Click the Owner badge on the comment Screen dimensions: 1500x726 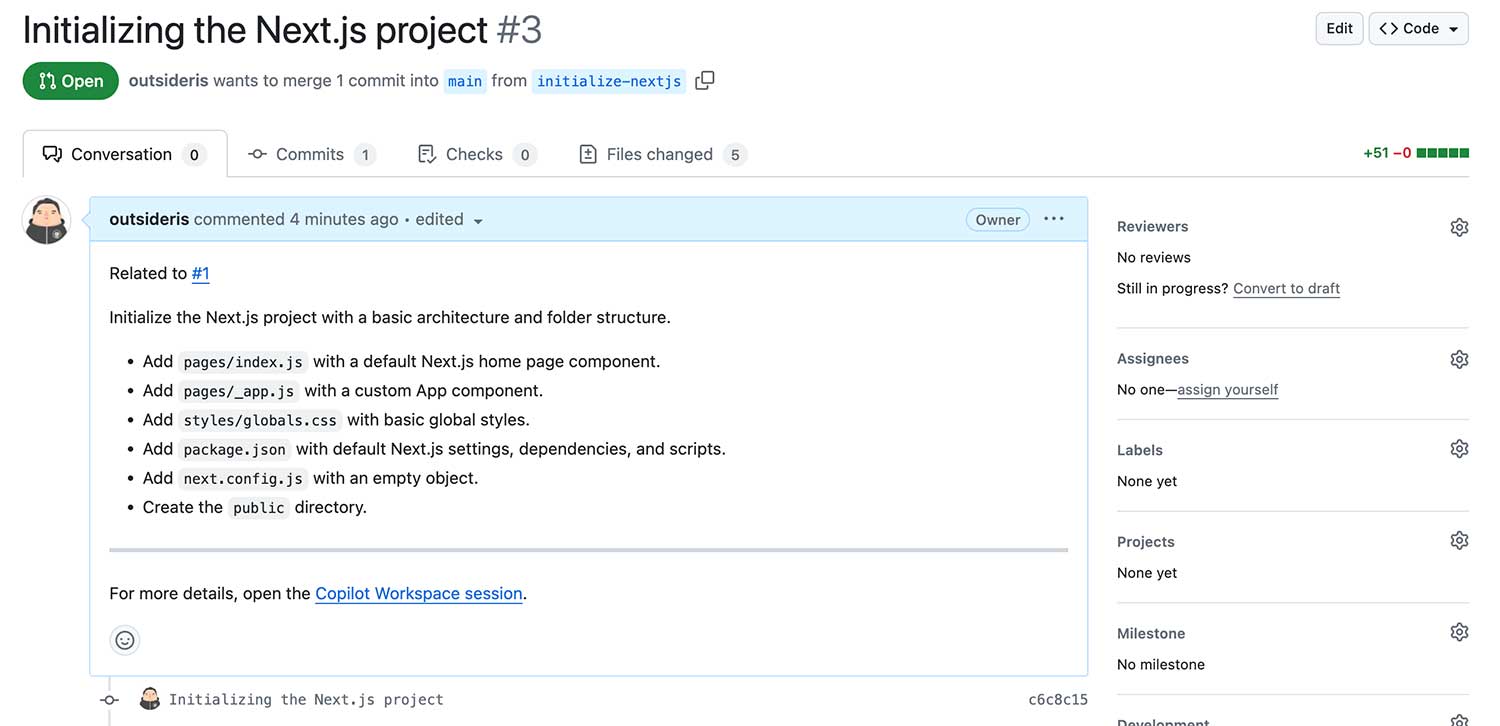[998, 220]
